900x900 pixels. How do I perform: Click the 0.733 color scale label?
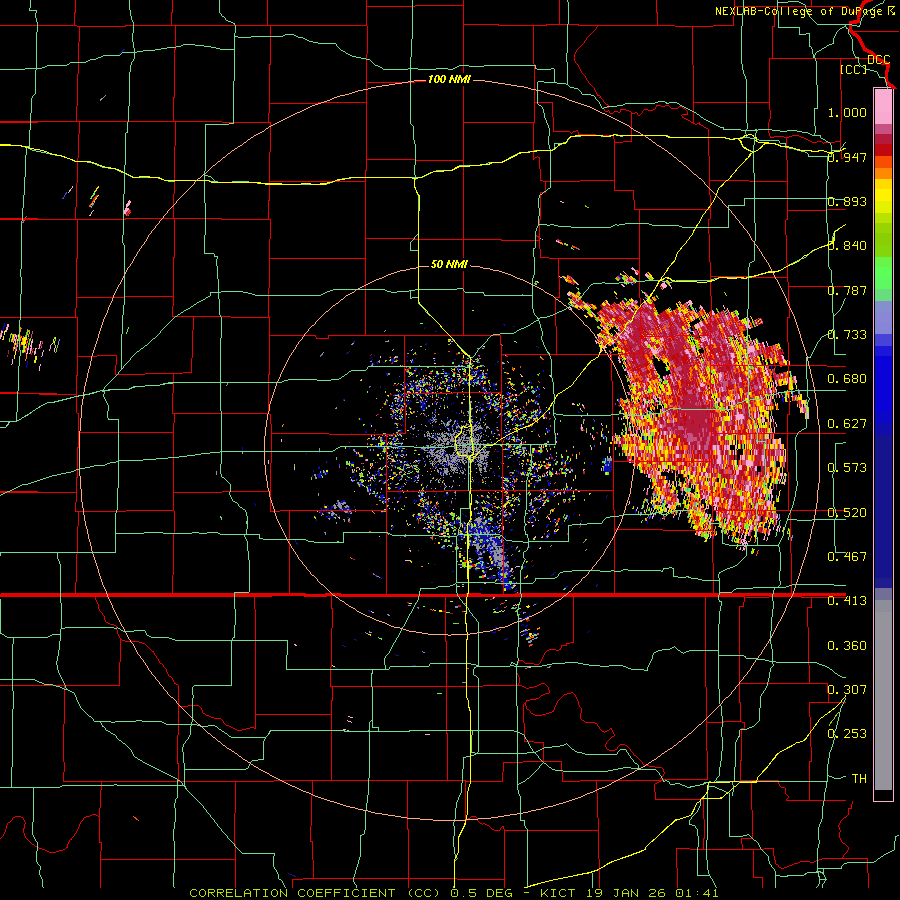[x=847, y=335]
